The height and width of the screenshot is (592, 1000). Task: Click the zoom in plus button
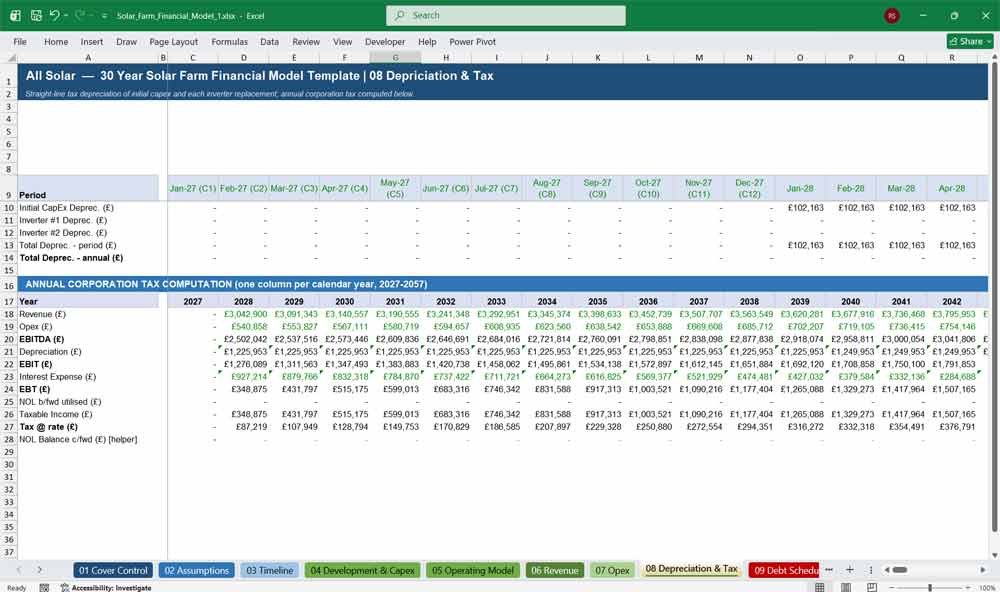[x=967, y=587]
